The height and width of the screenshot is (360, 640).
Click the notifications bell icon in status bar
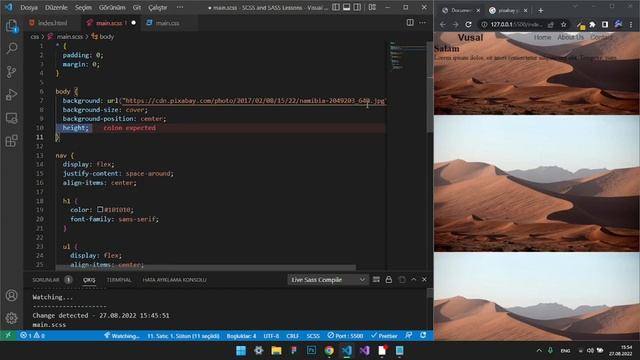point(423,335)
